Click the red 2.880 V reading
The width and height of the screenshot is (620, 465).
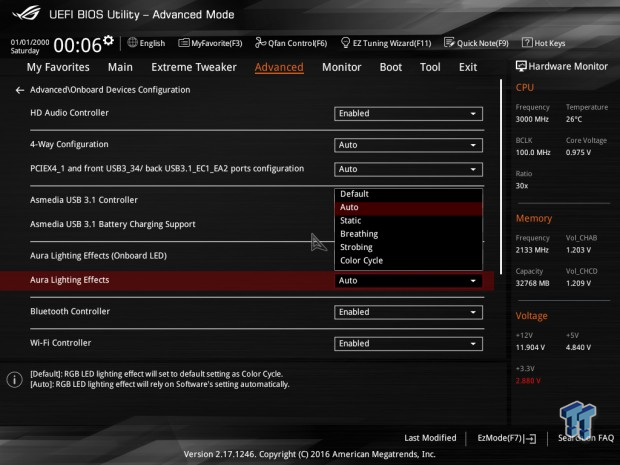pos(528,381)
